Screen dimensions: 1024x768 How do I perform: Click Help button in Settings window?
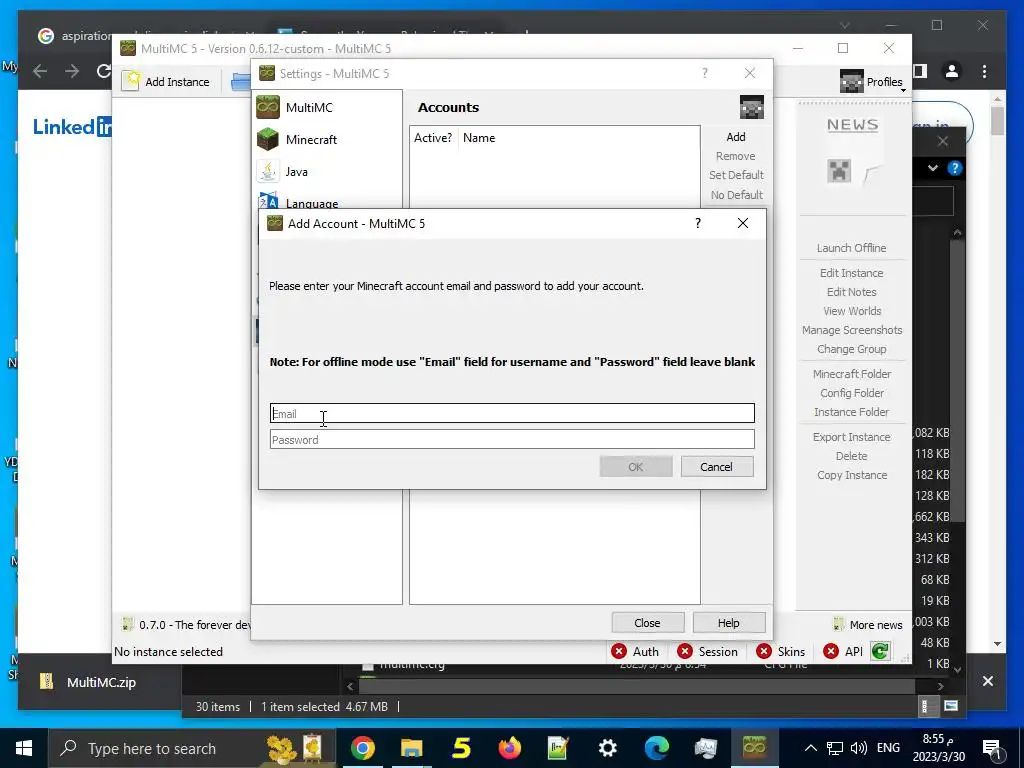[728, 623]
